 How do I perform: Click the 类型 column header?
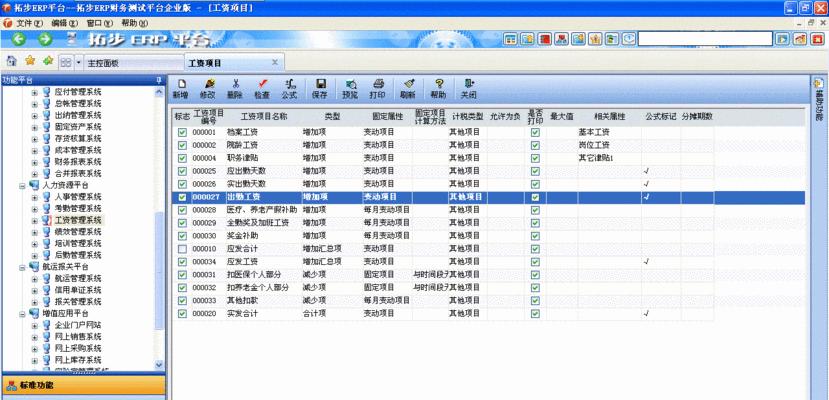click(333, 116)
